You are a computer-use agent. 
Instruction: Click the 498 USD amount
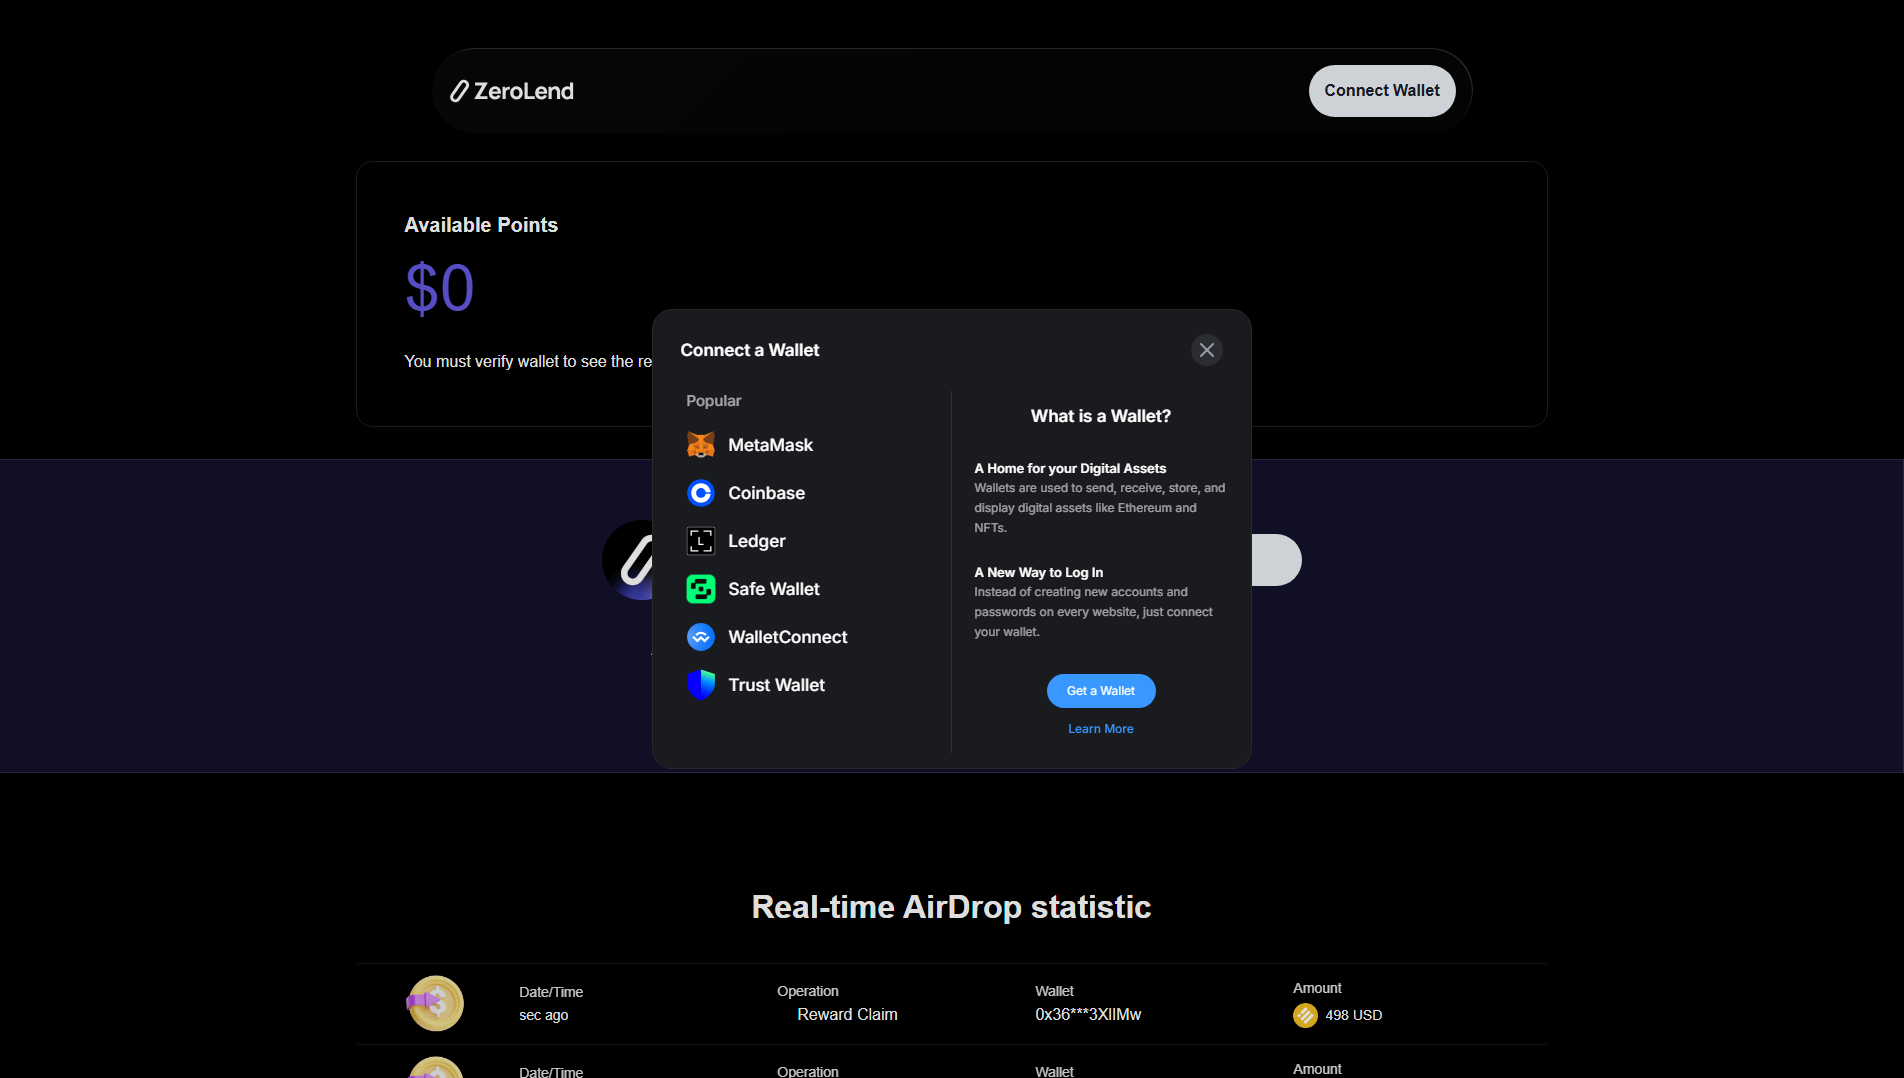pyautogui.click(x=1354, y=1015)
